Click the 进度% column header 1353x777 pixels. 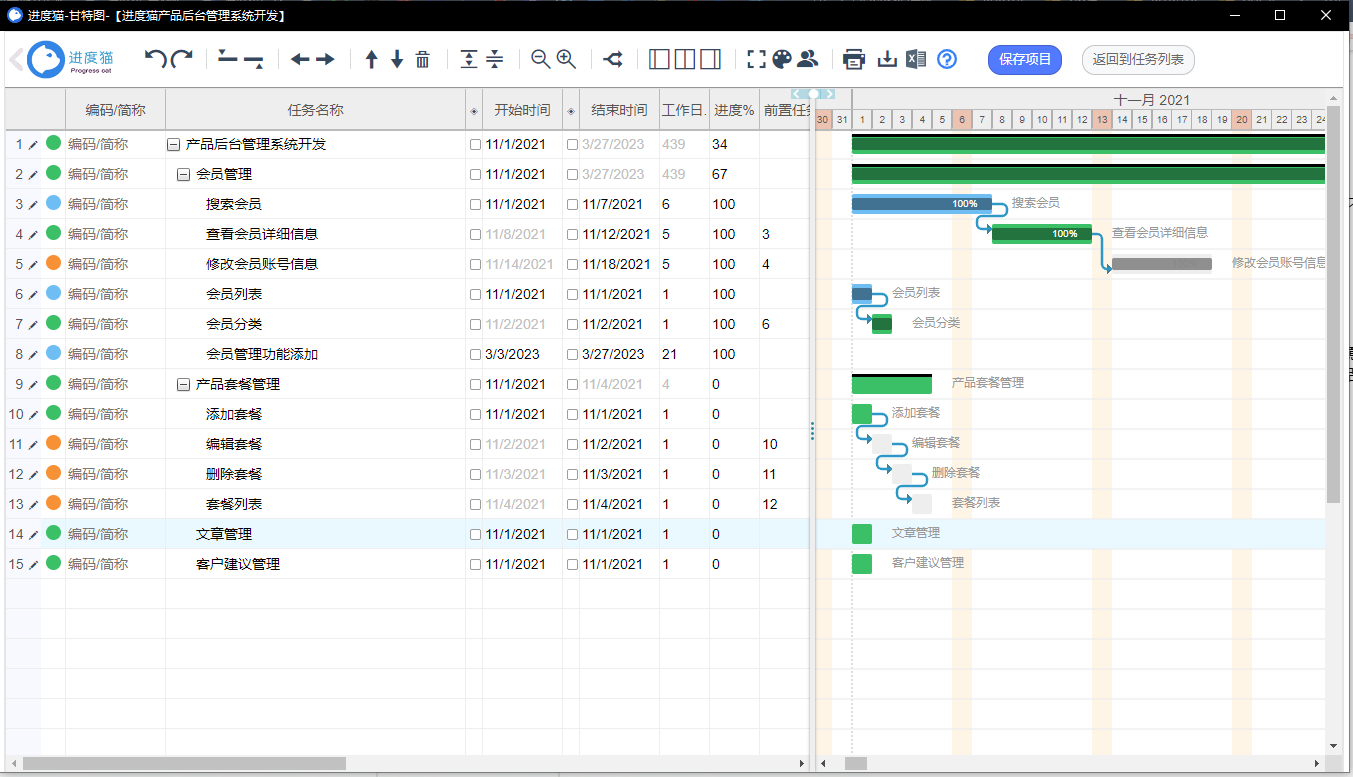pyautogui.click(x=734, y=110)
